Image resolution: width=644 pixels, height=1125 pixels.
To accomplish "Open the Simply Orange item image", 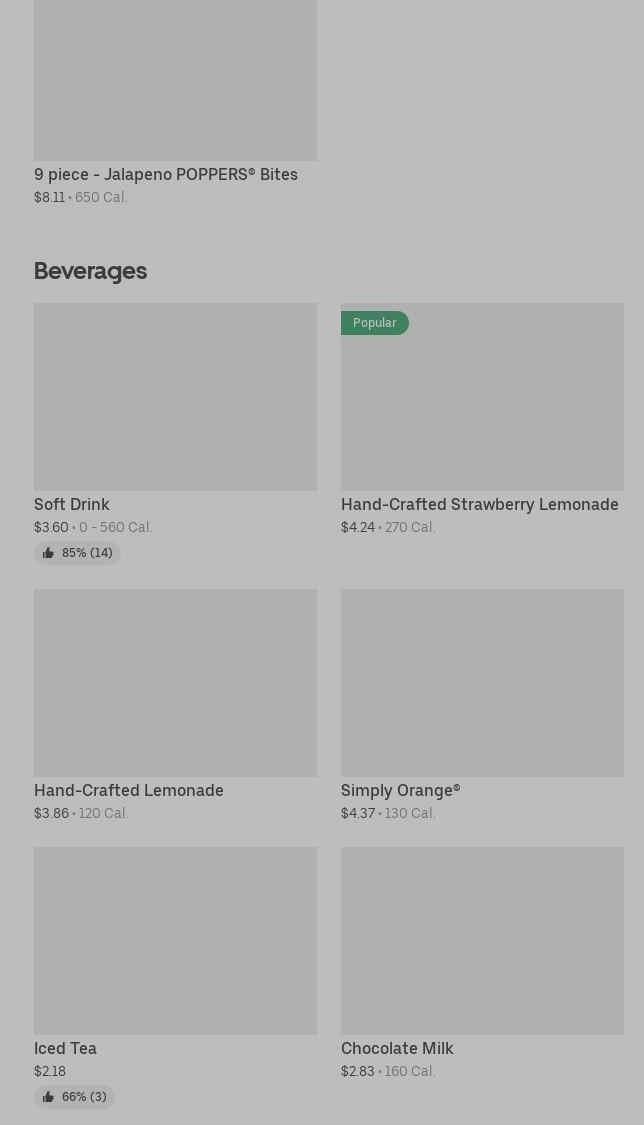I will click(x=482, y=683).
